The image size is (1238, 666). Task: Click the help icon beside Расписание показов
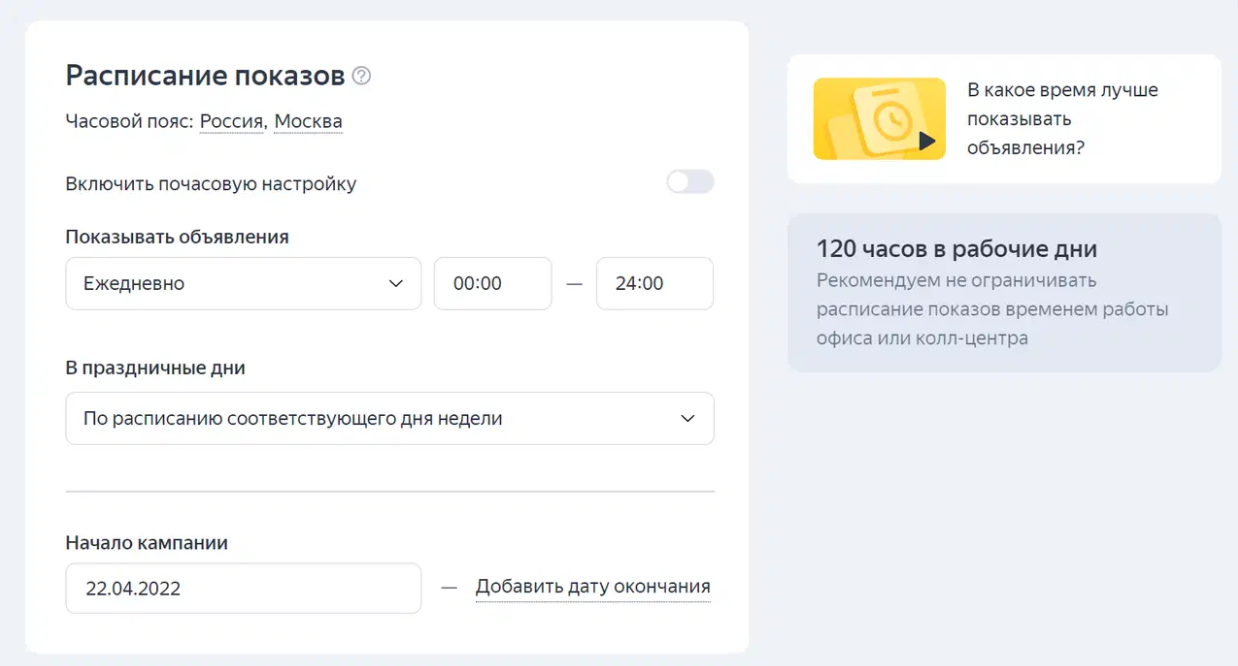coord(362,76)
